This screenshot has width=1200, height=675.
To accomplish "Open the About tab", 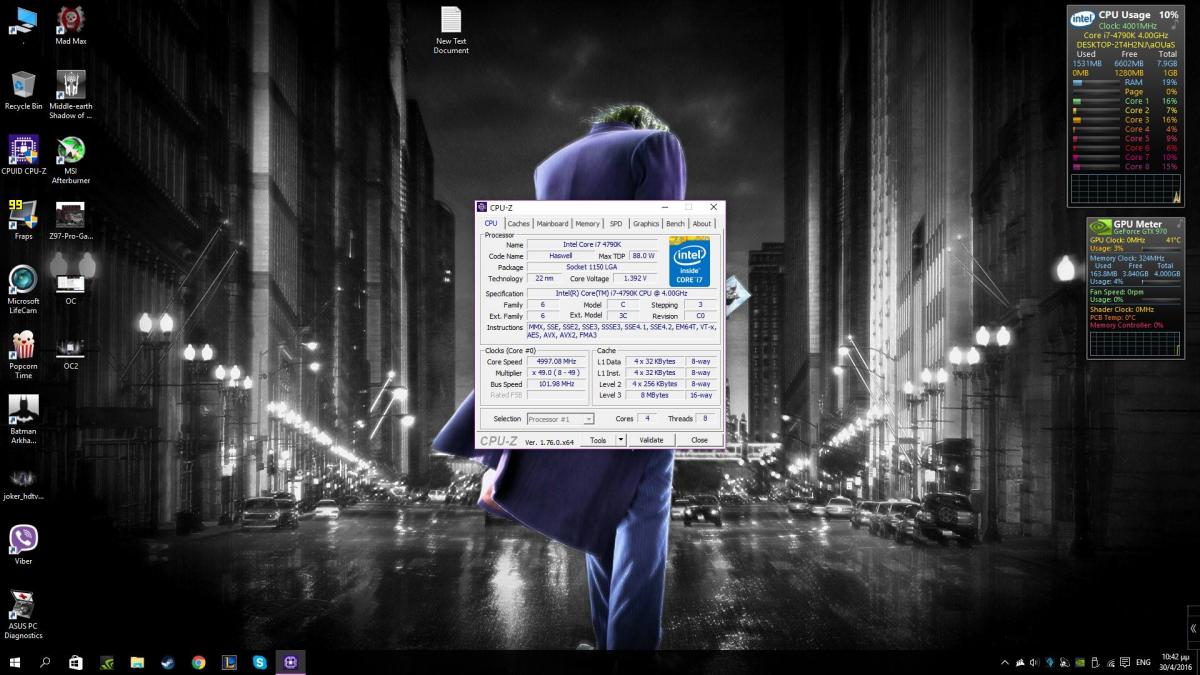I will coord(703,223).
